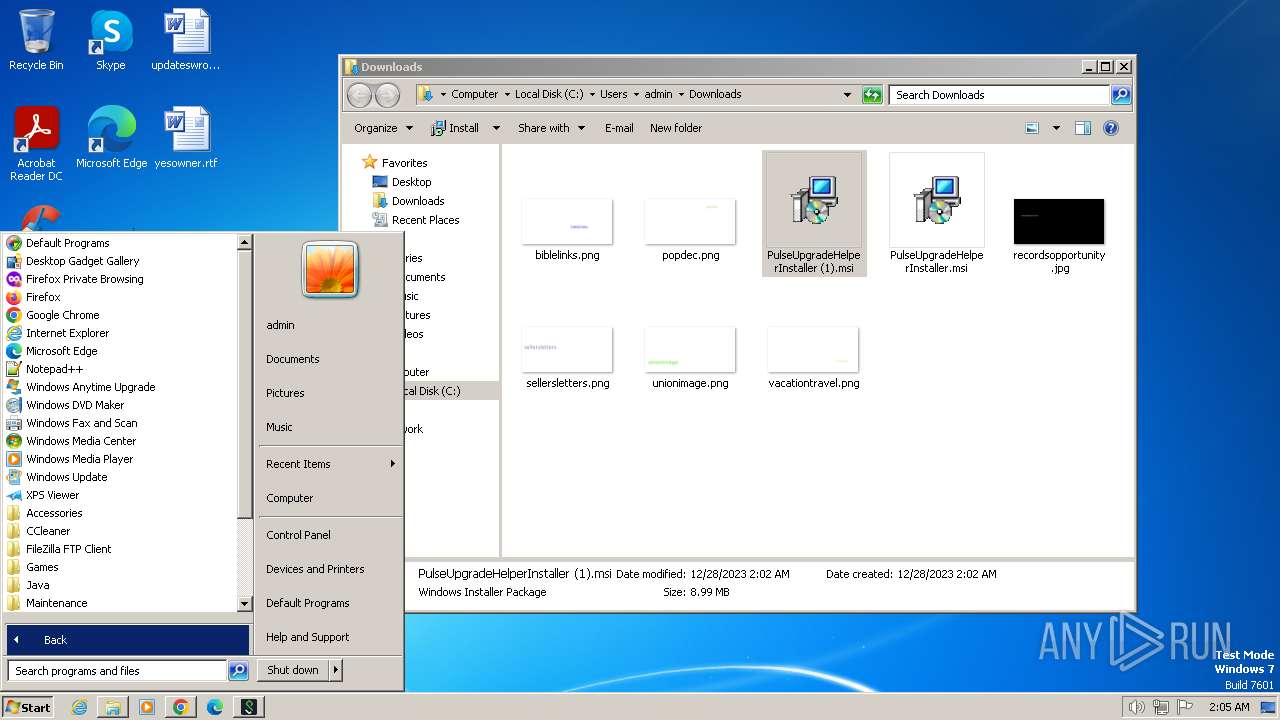Click New folder button
Image resolution: width=1280 pixels, height=720 pixels.
[x=676, y=128]
